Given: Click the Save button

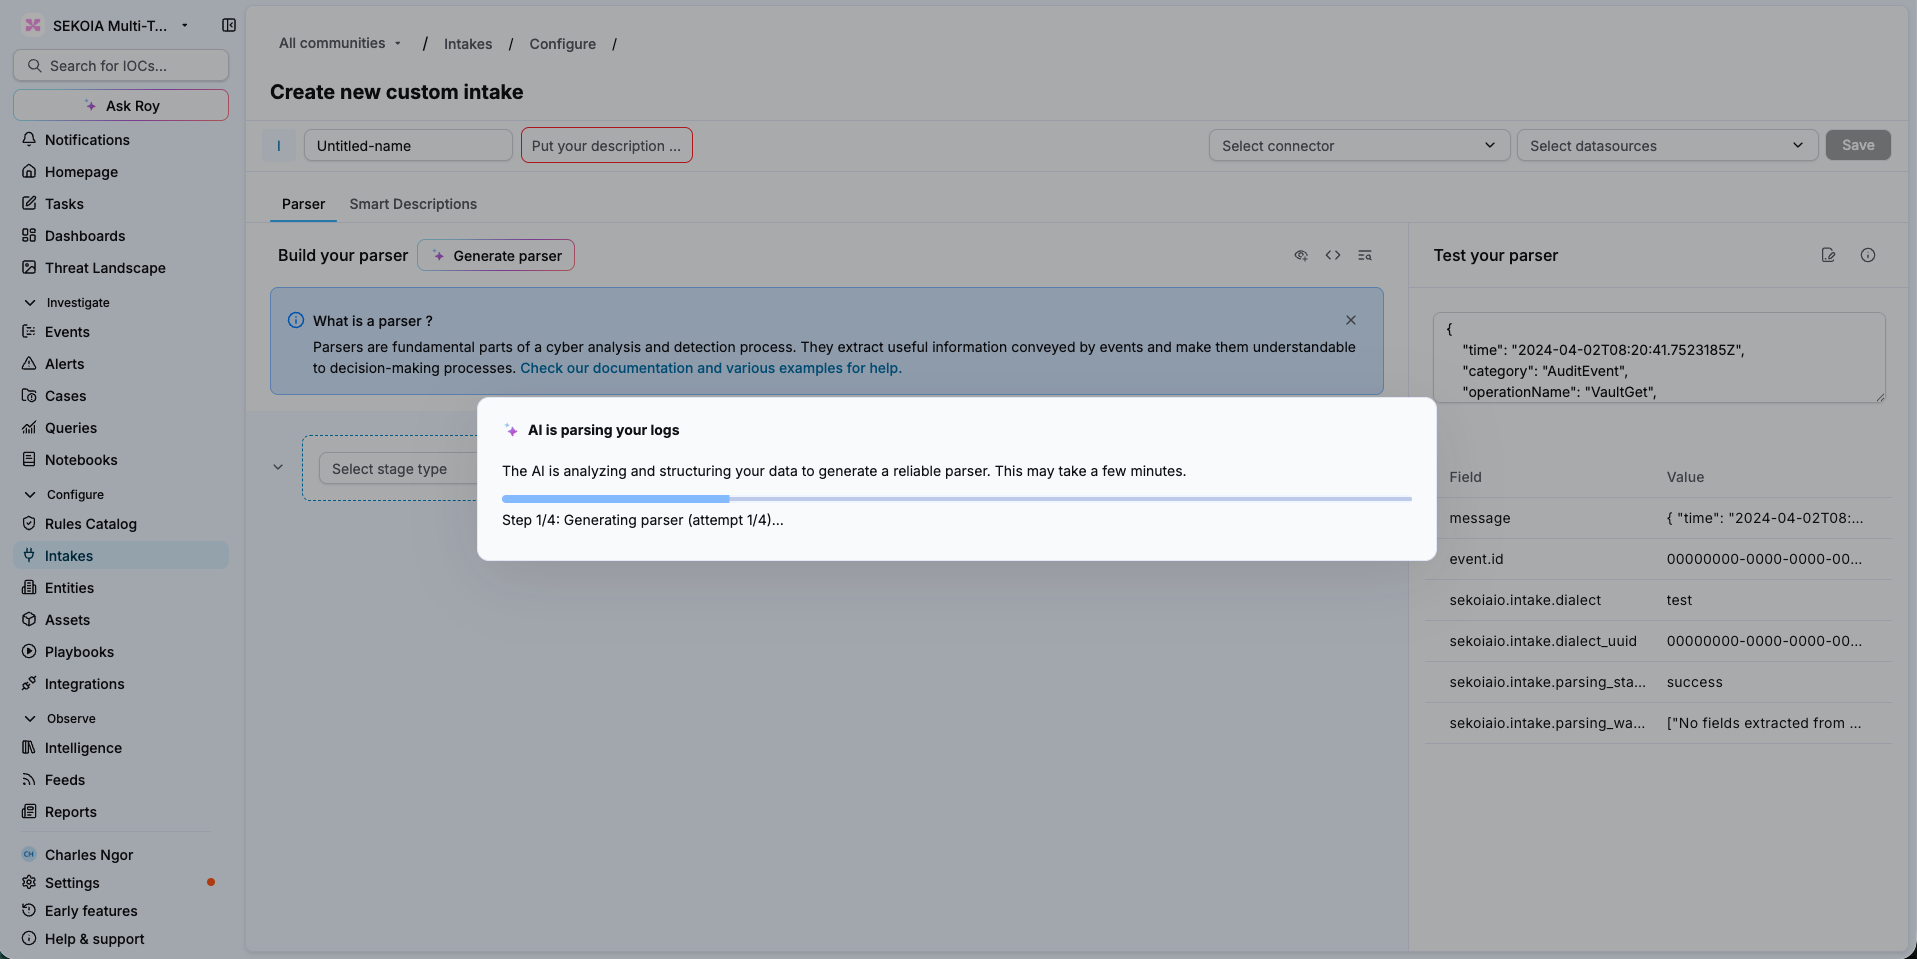Looking at the screenshot, I should [1858, 145].
